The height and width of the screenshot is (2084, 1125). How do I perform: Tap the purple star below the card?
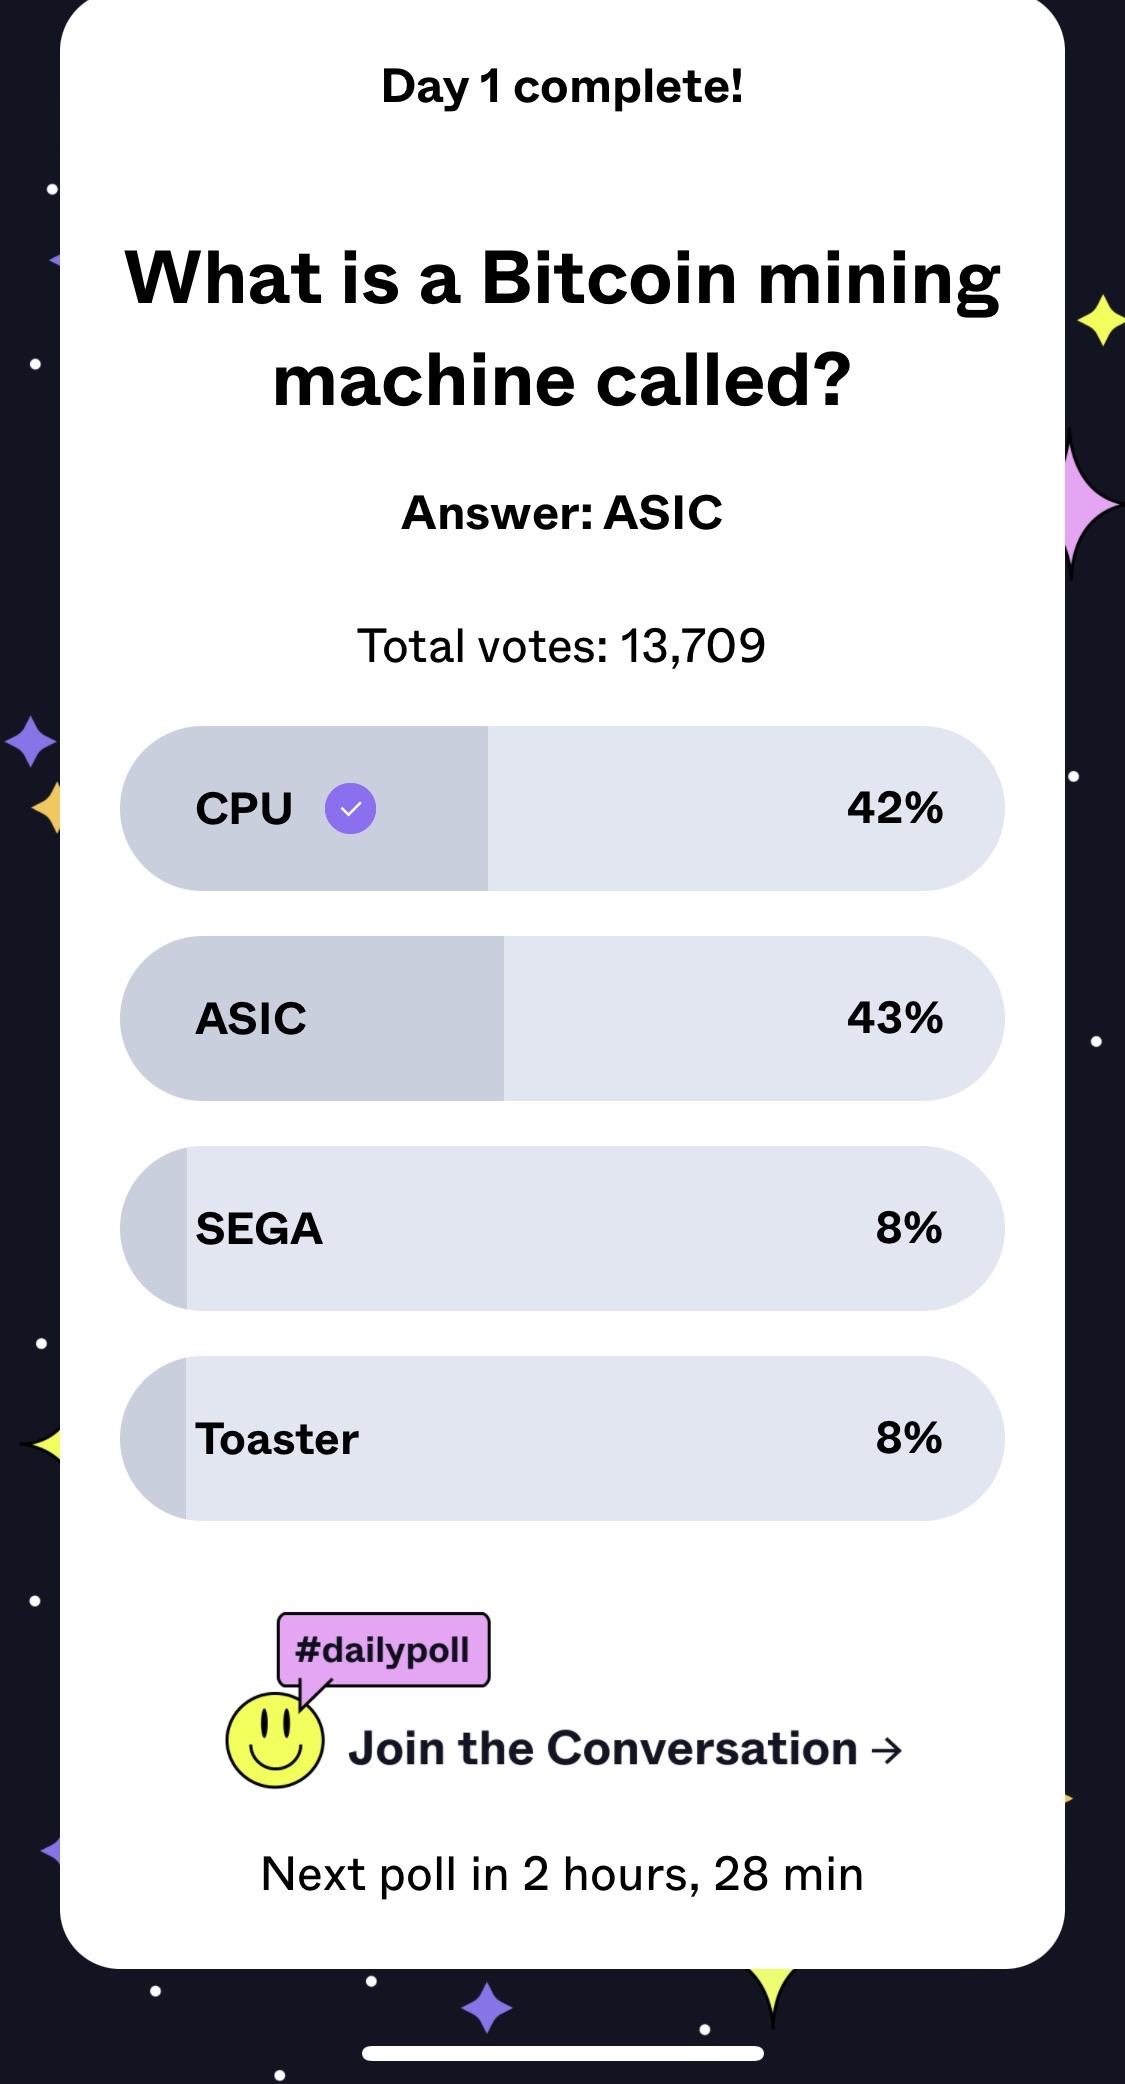pos(487,2007)
